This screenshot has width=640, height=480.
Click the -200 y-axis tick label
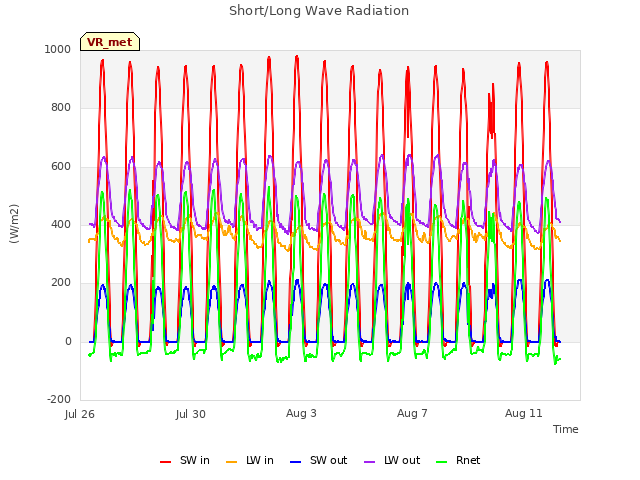click(59, 399)
